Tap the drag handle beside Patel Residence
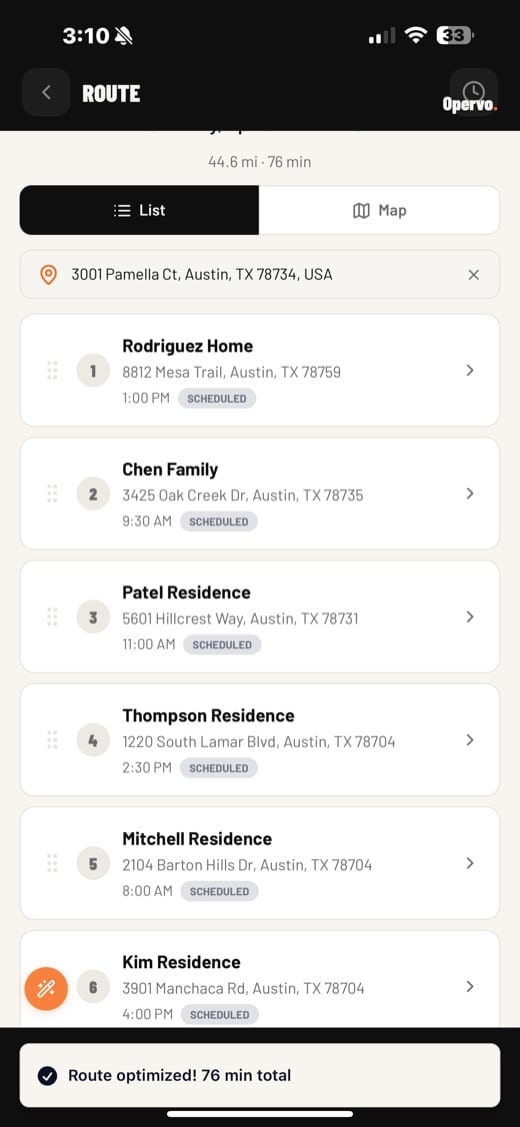 [52, 617]
